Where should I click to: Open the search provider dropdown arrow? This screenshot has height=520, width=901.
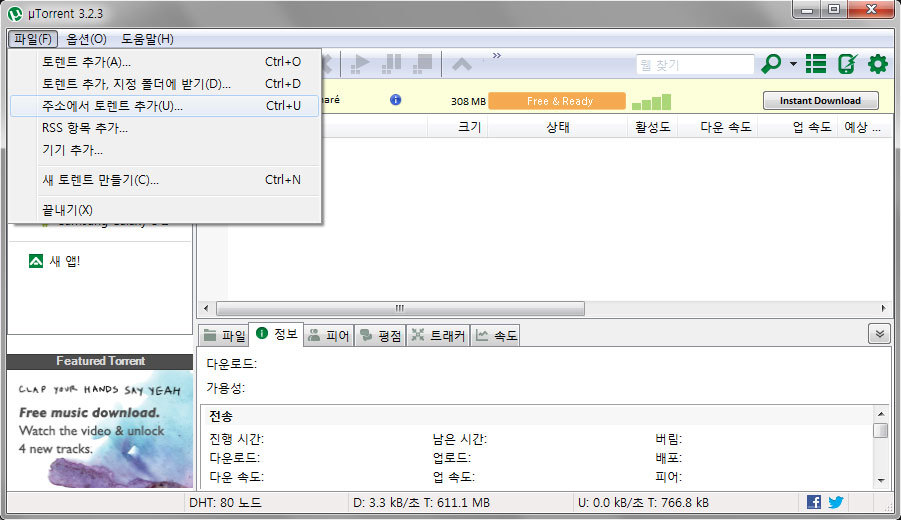(793, 64)
